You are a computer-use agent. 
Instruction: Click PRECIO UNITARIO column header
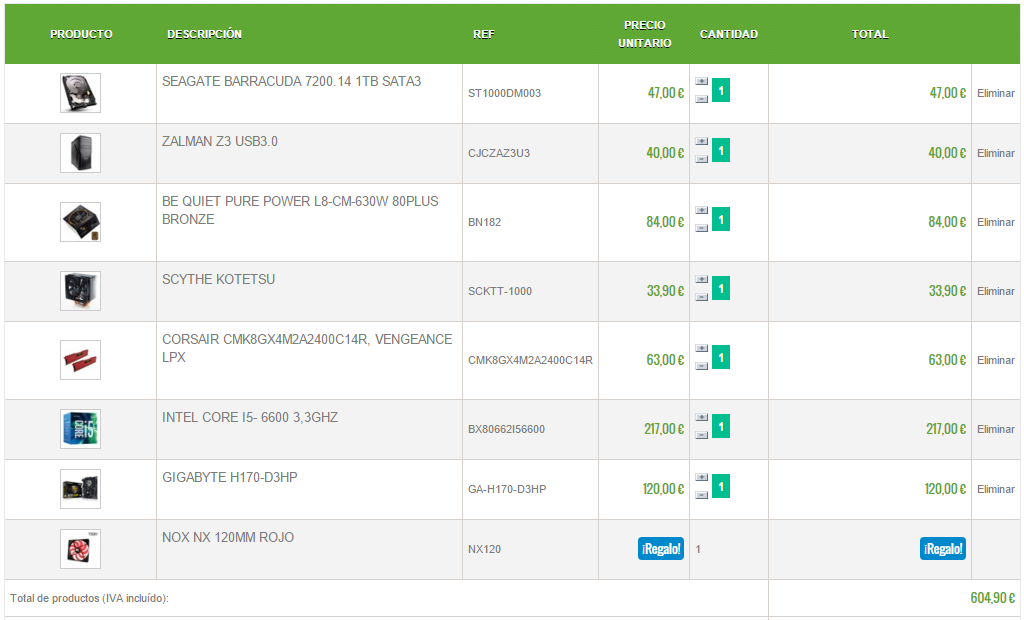pyautogui.click(x=645, y=34)
